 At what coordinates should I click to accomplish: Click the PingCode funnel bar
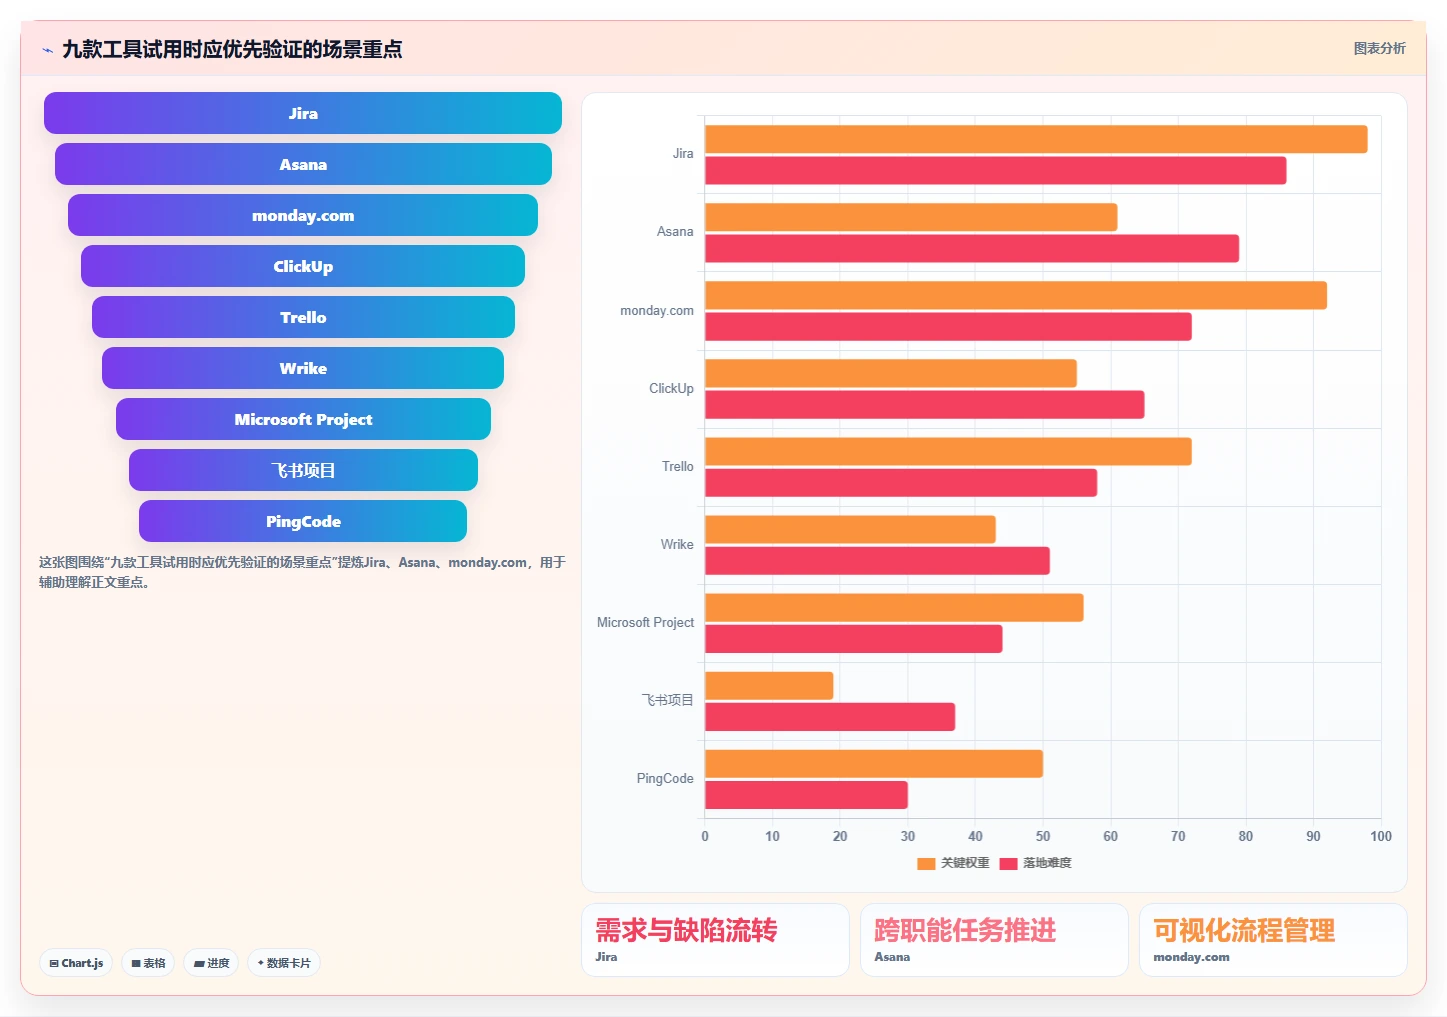(x=303, y=521)
